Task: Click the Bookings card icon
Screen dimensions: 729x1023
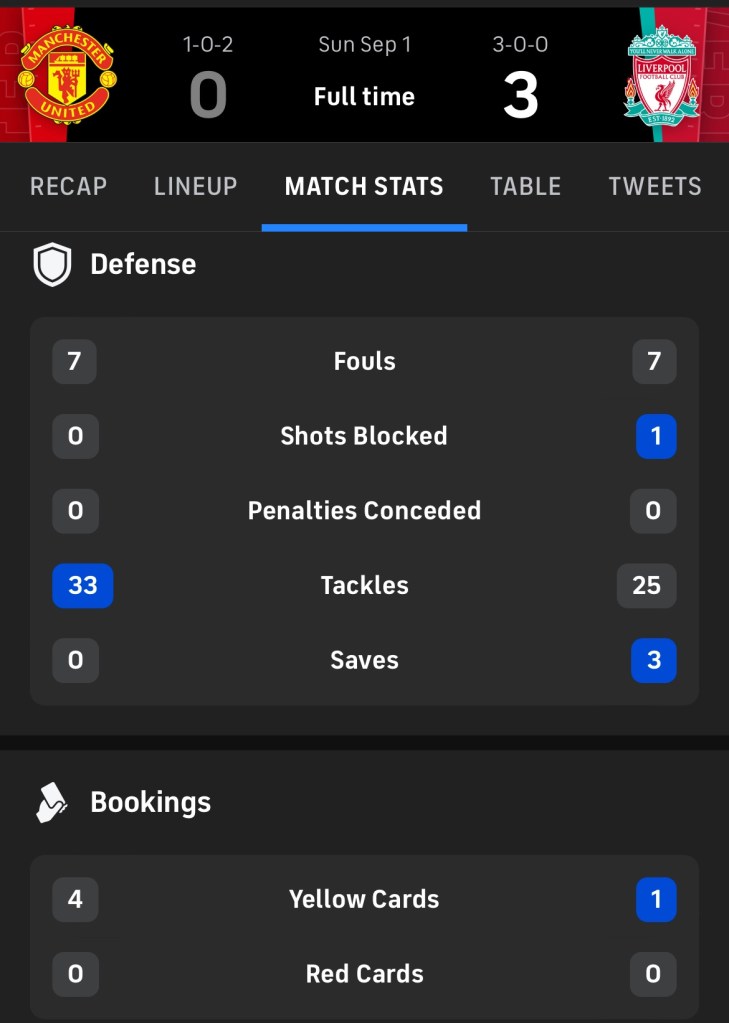Action: pos(52,802)
